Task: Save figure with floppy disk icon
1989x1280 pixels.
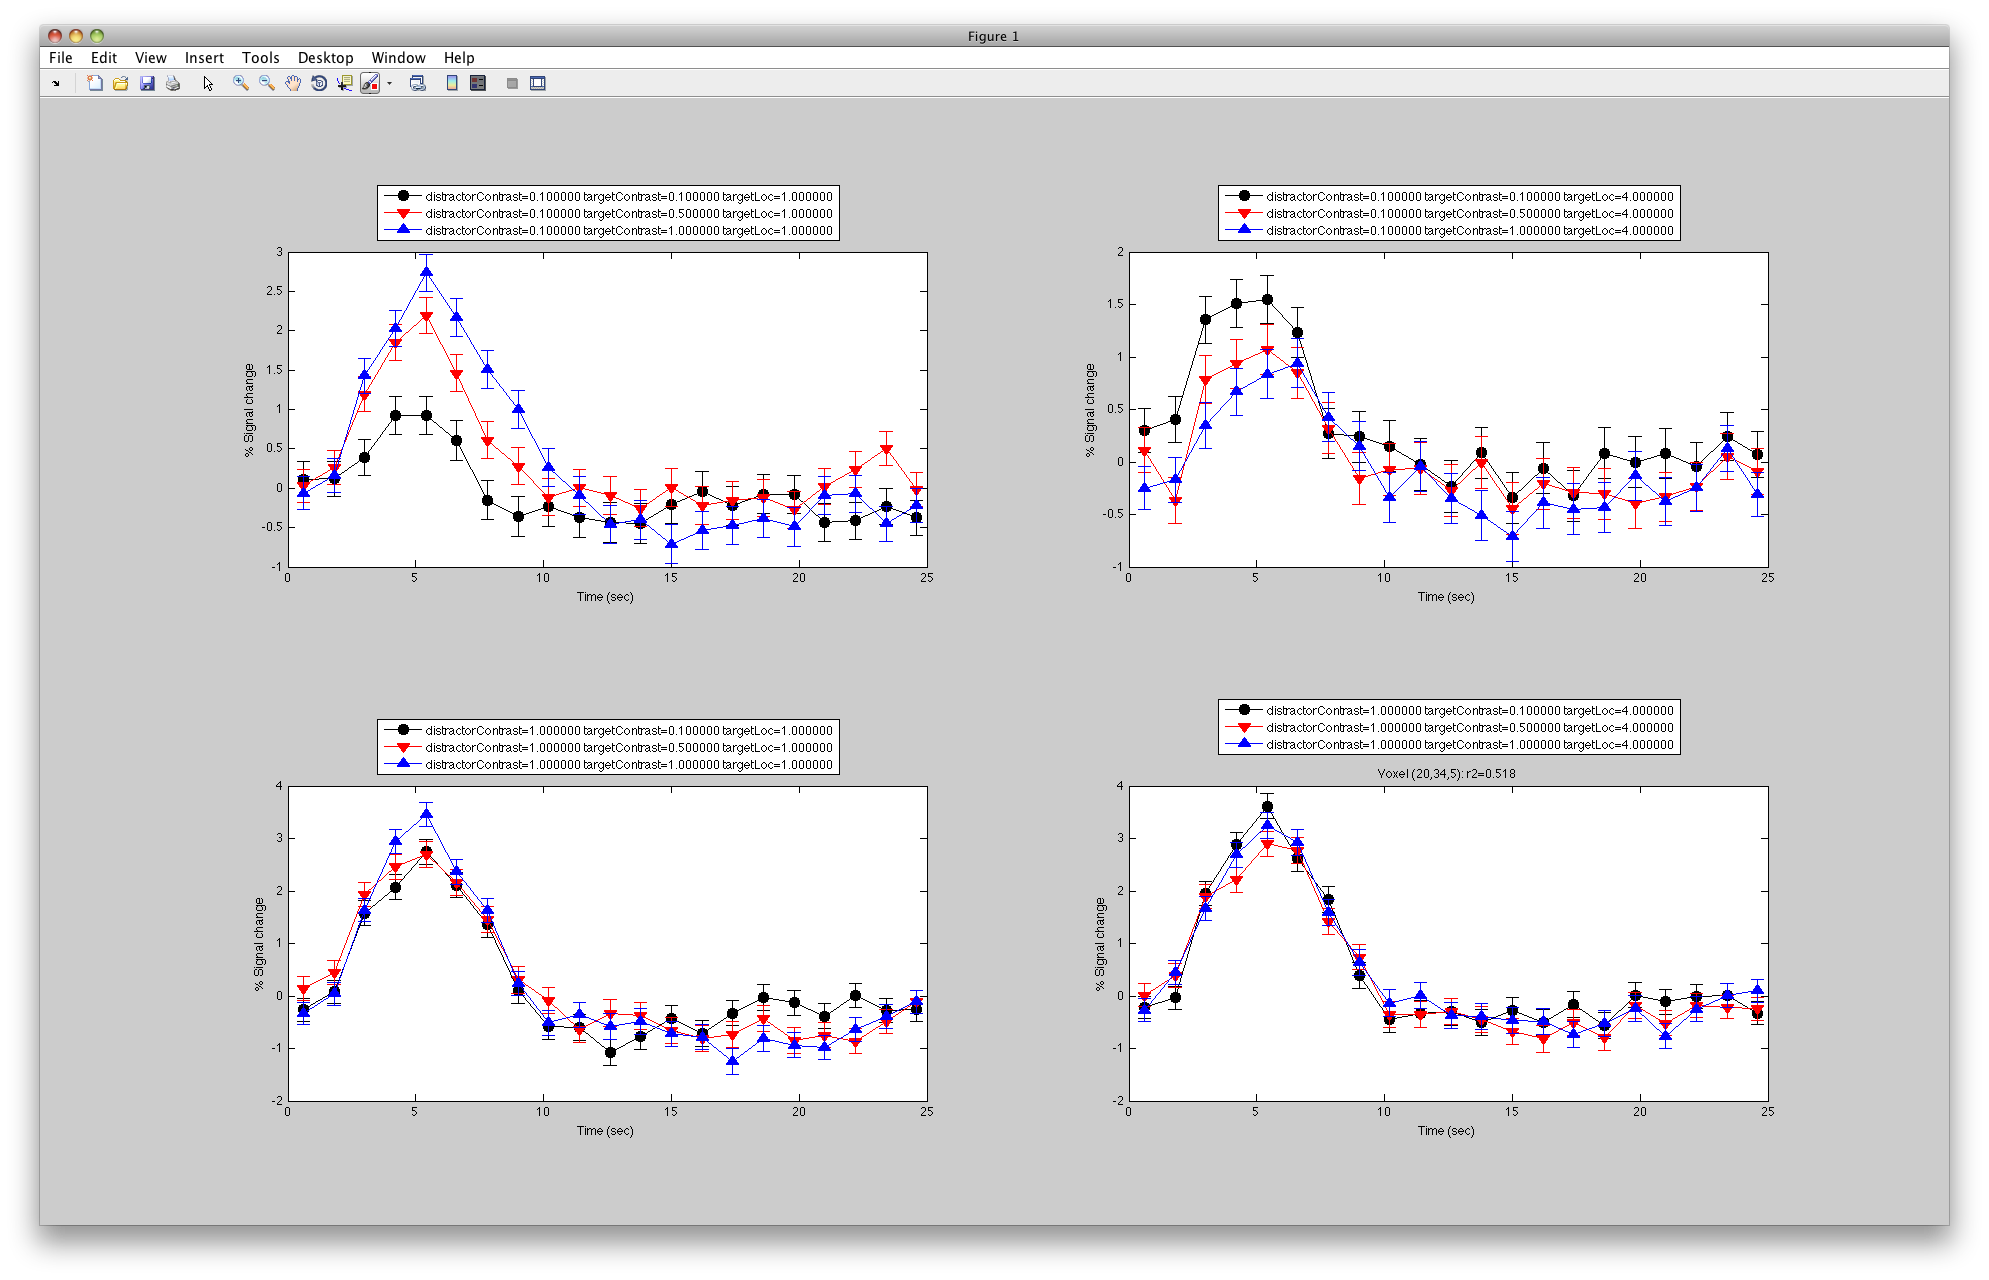Action: point(147,83)
